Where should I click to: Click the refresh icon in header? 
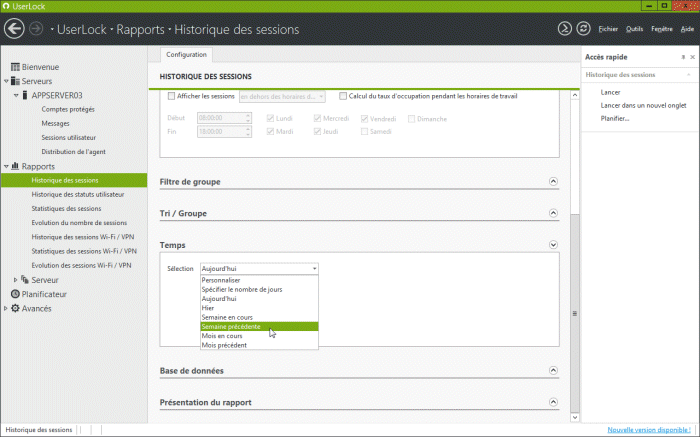tap(583, 29)
